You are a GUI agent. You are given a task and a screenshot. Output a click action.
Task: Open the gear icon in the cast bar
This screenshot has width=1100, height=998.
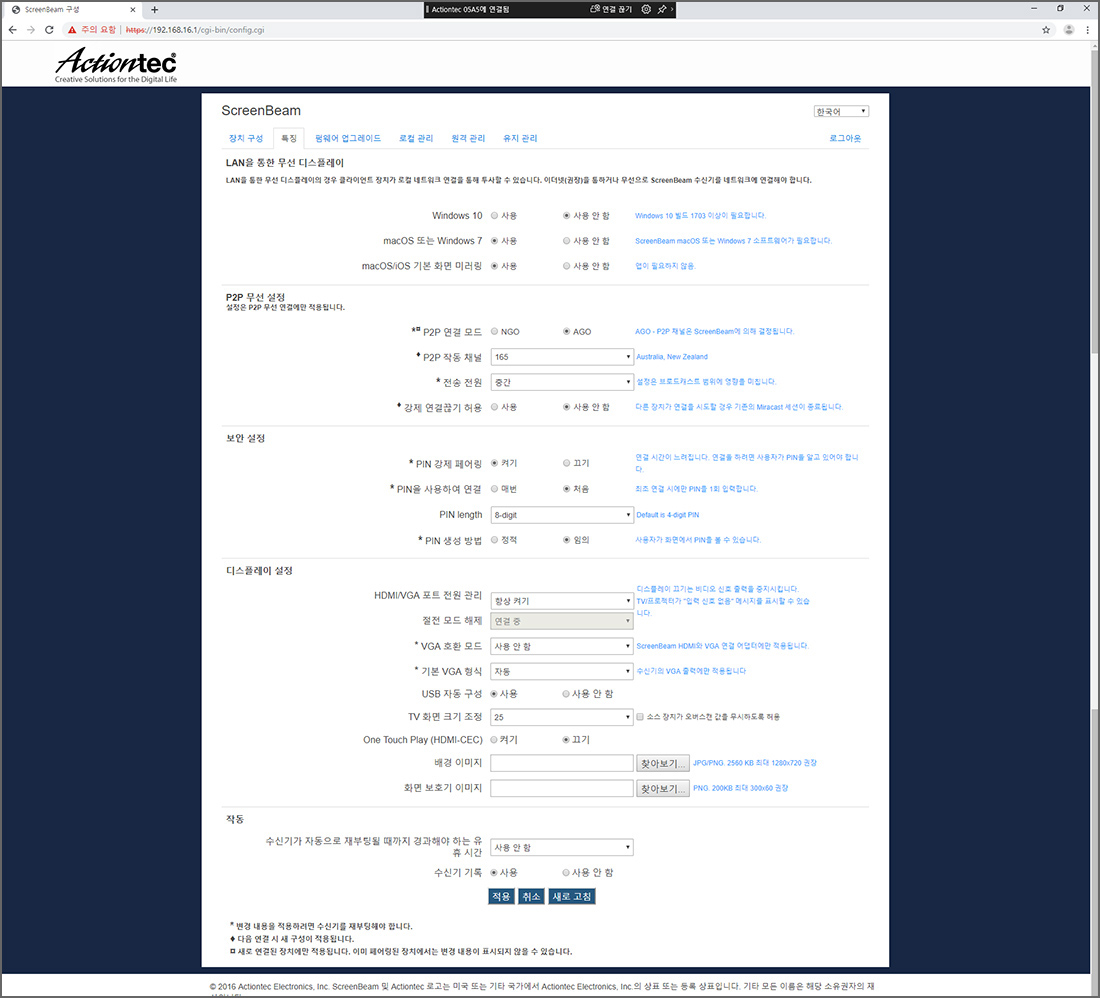[646, 9]
